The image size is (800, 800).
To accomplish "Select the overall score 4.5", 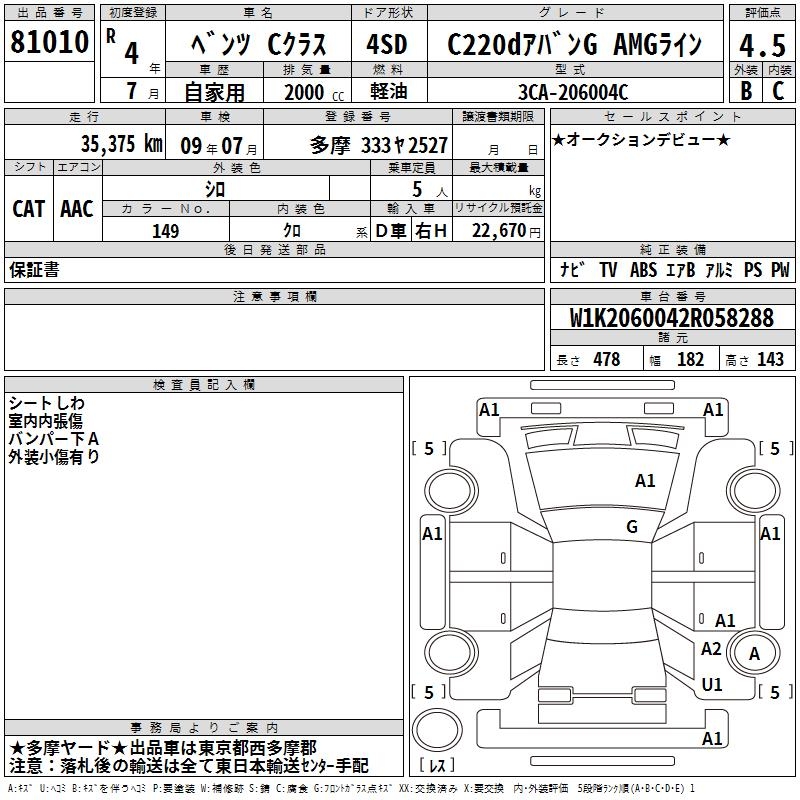I will coord(762,45).
